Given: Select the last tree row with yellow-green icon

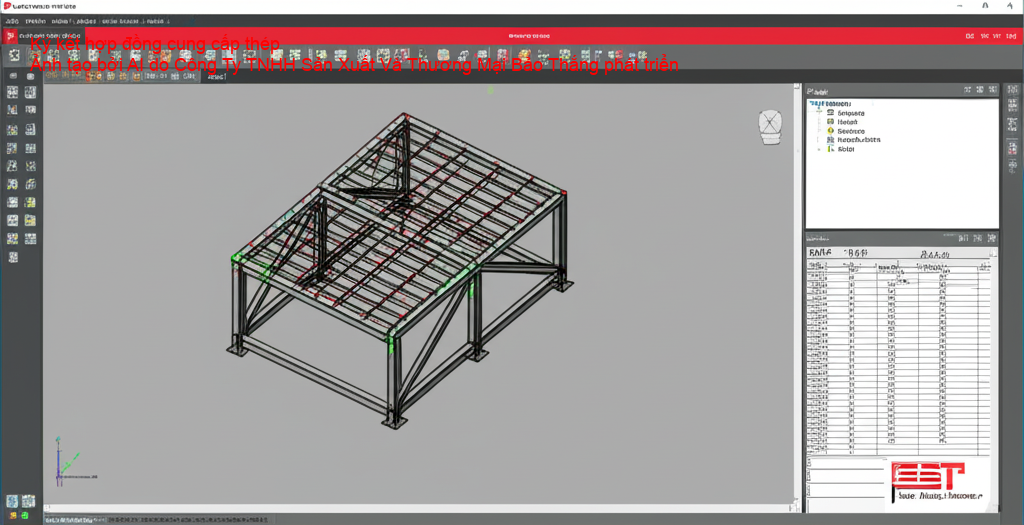Looking at the screenshot, I should (840, 149).
